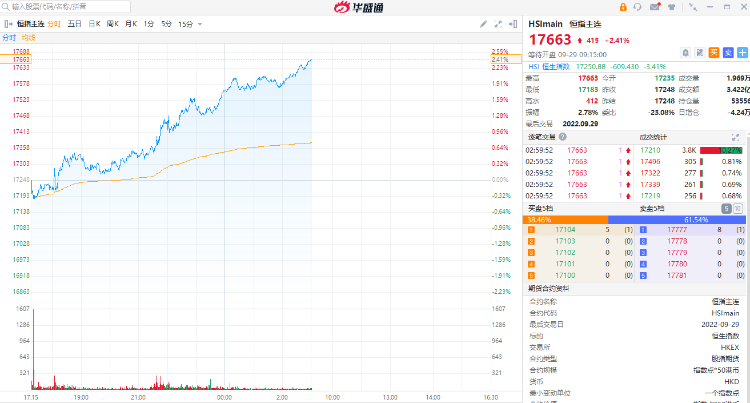Screen dimensions: 750x403
Task: Switch to the 五日 chart tab
Action: coord(75,23)
